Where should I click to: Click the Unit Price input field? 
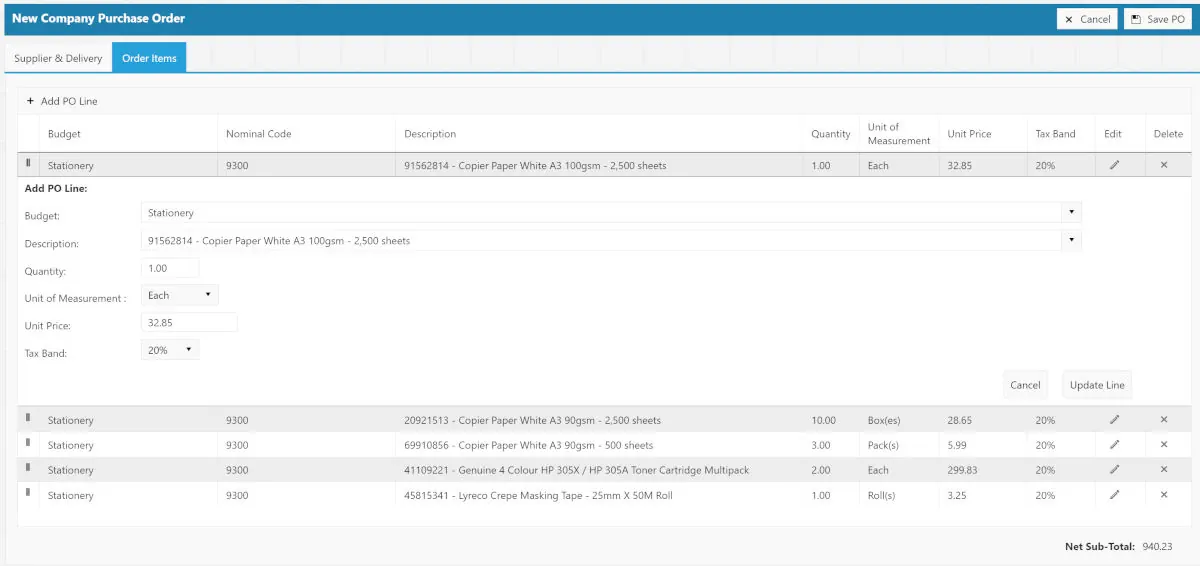pos(189,323)
